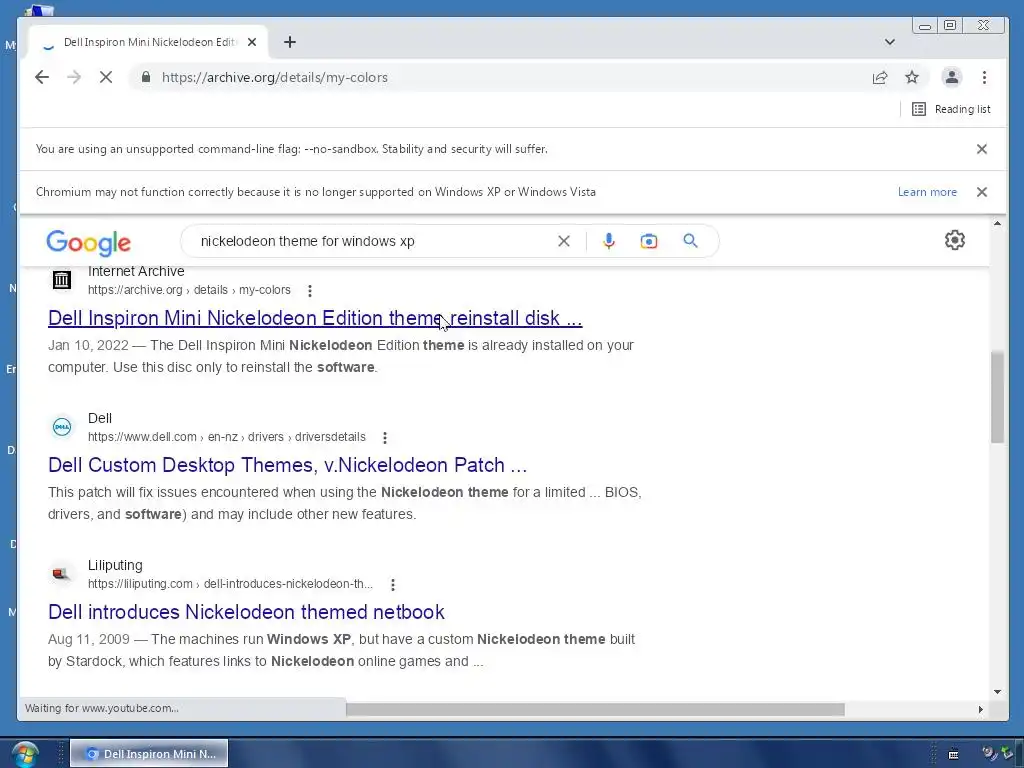
Task: Dismiss the no-sandbox warning bar
Action: (982, 149)
